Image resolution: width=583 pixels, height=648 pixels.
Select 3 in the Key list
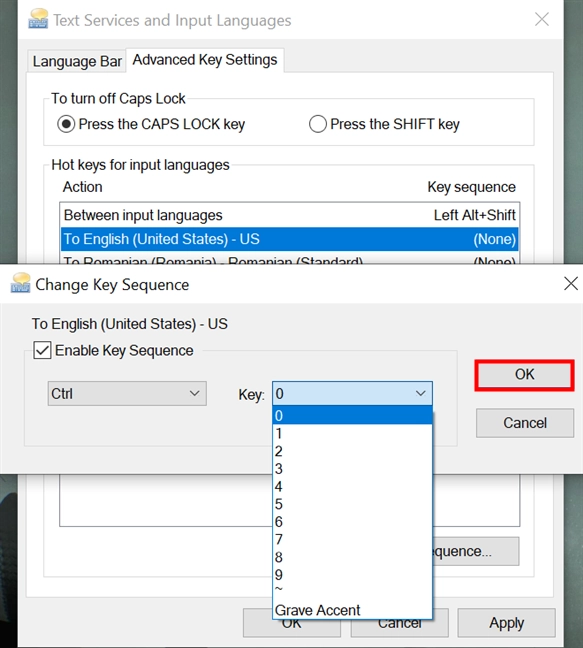[x=352, y=469]
